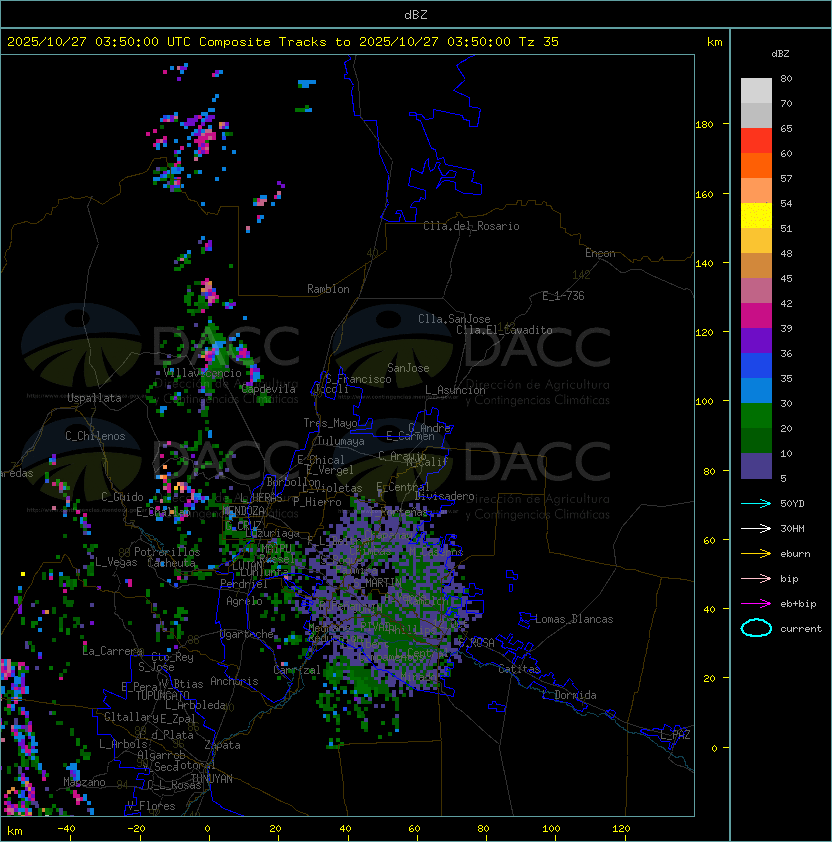Click the 'Clla.del_Rosario' map label
832x842 pixels.
[471, 226]
